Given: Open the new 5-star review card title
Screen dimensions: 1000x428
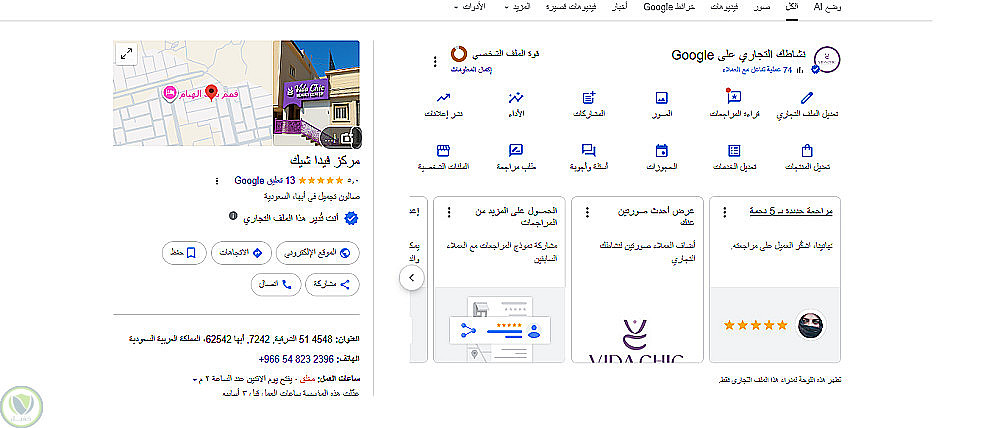Looking at the screenshot, I should (x=793, y=211).
